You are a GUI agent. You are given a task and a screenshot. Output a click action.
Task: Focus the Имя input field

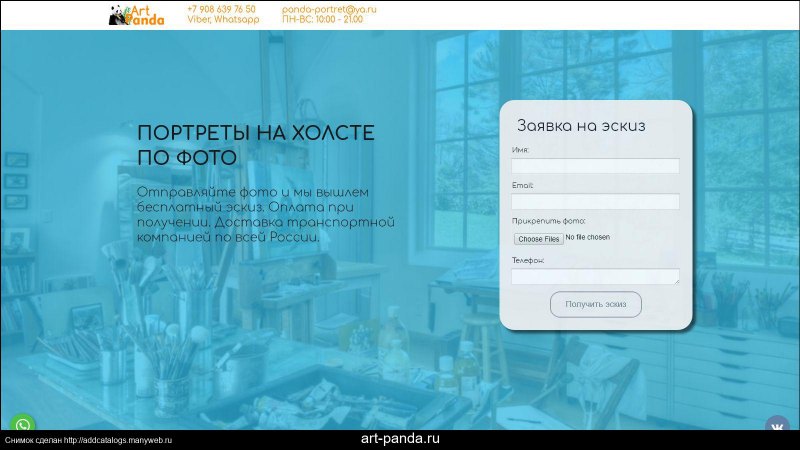click(595, 166)
